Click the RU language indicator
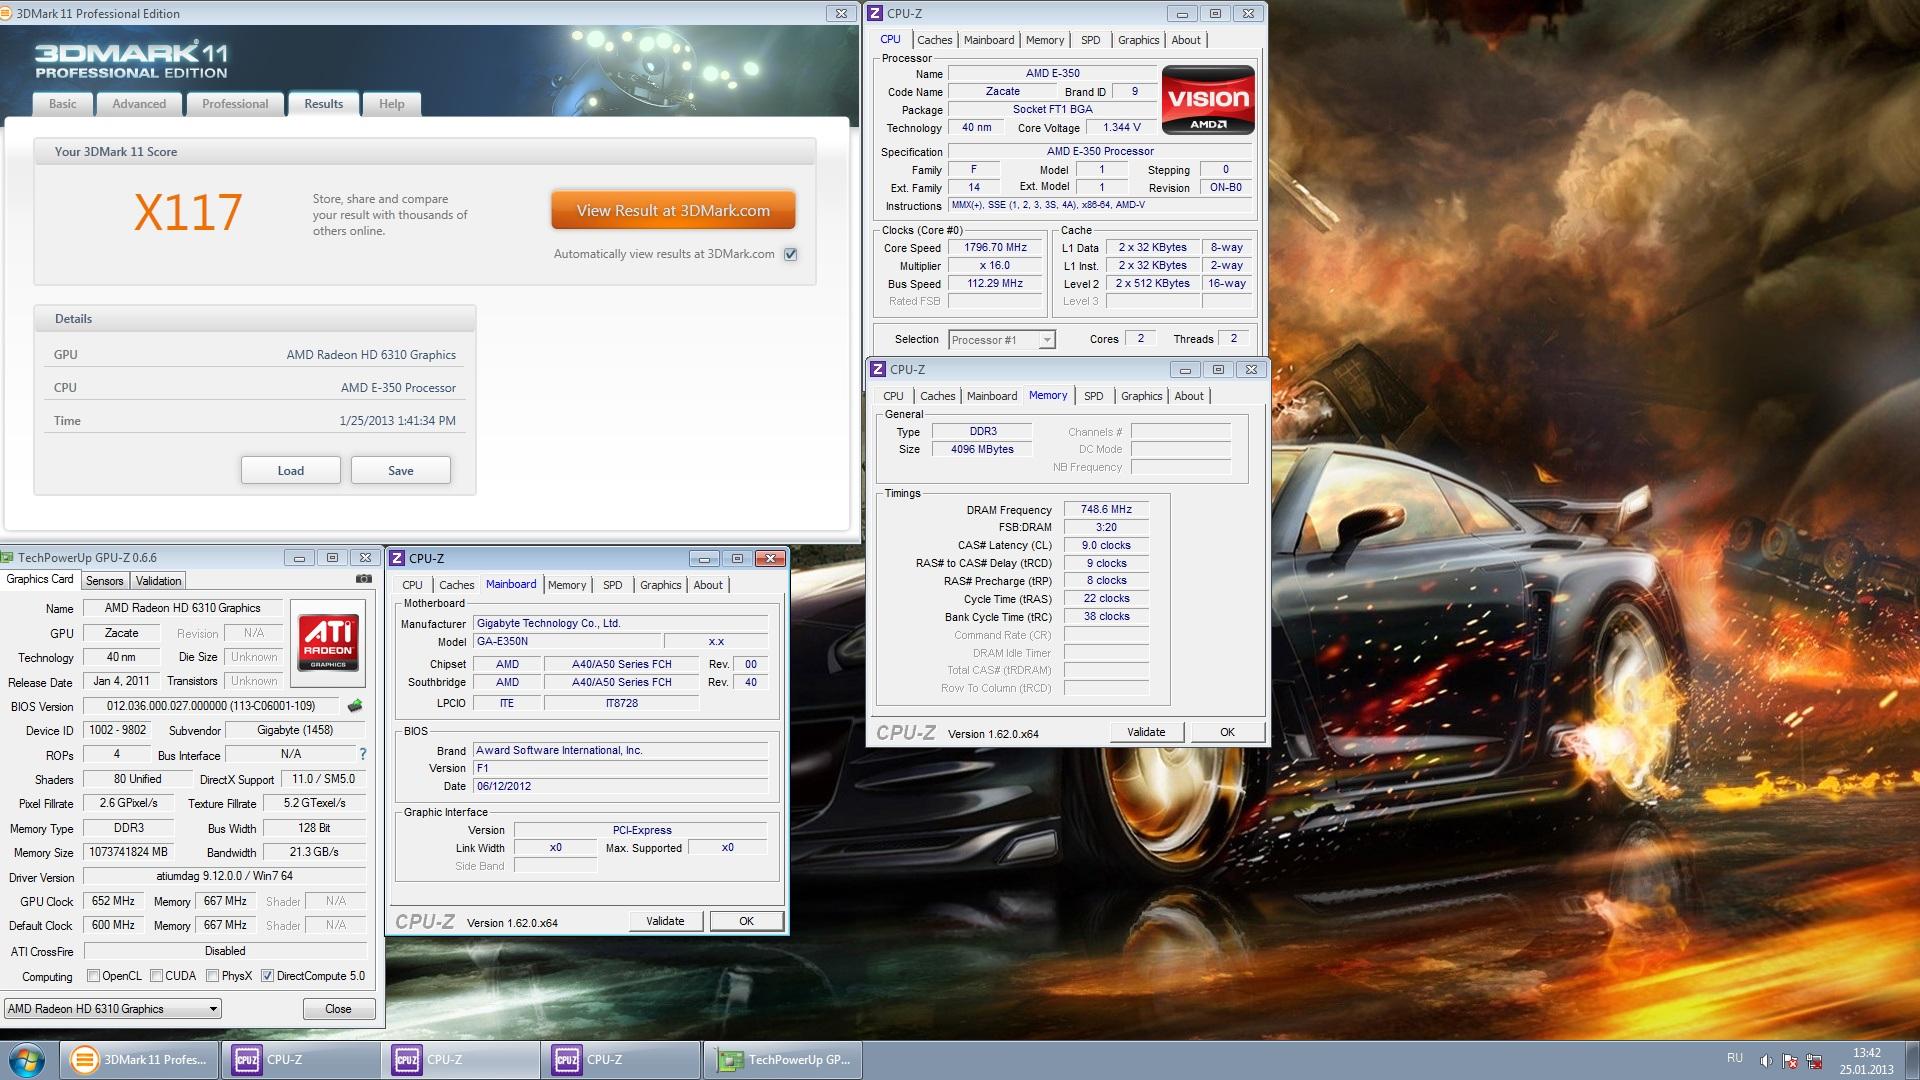 (1735, 1058)
